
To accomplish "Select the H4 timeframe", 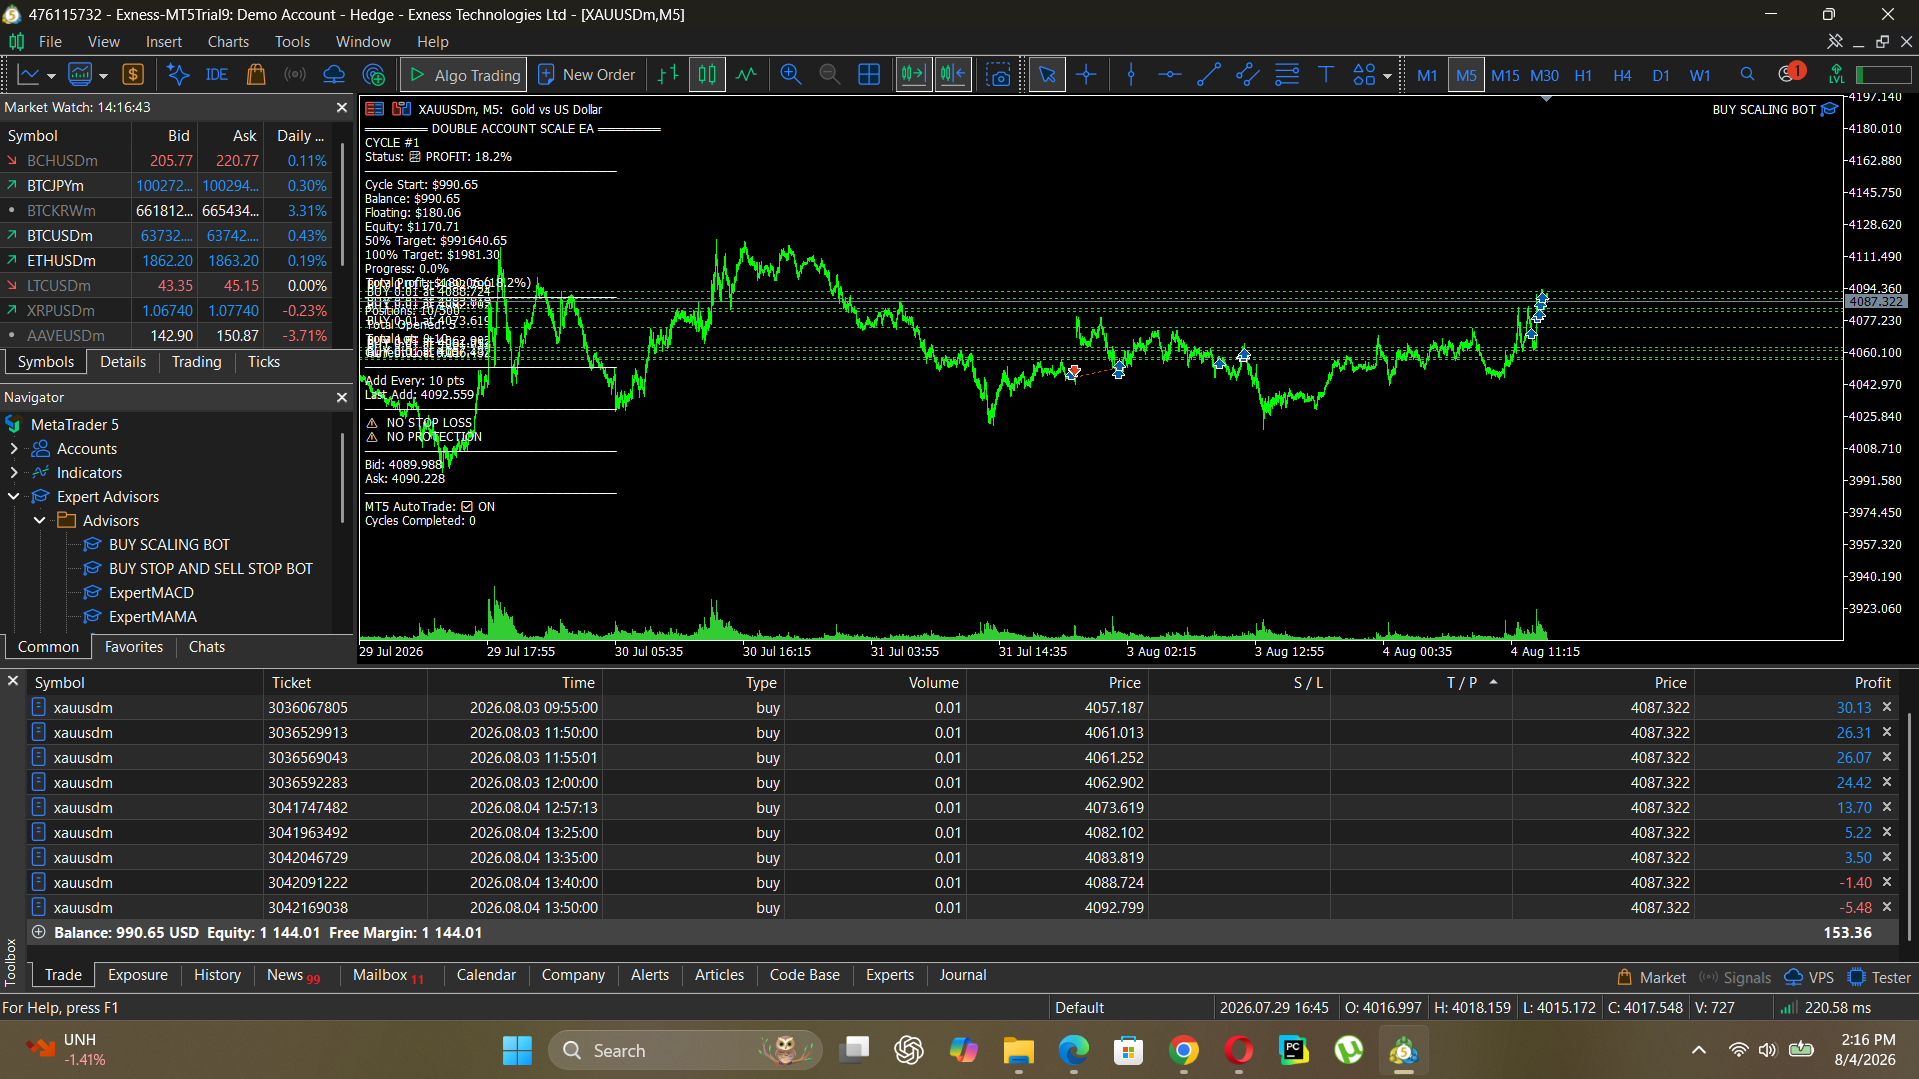I will (x=1622, y=75).
